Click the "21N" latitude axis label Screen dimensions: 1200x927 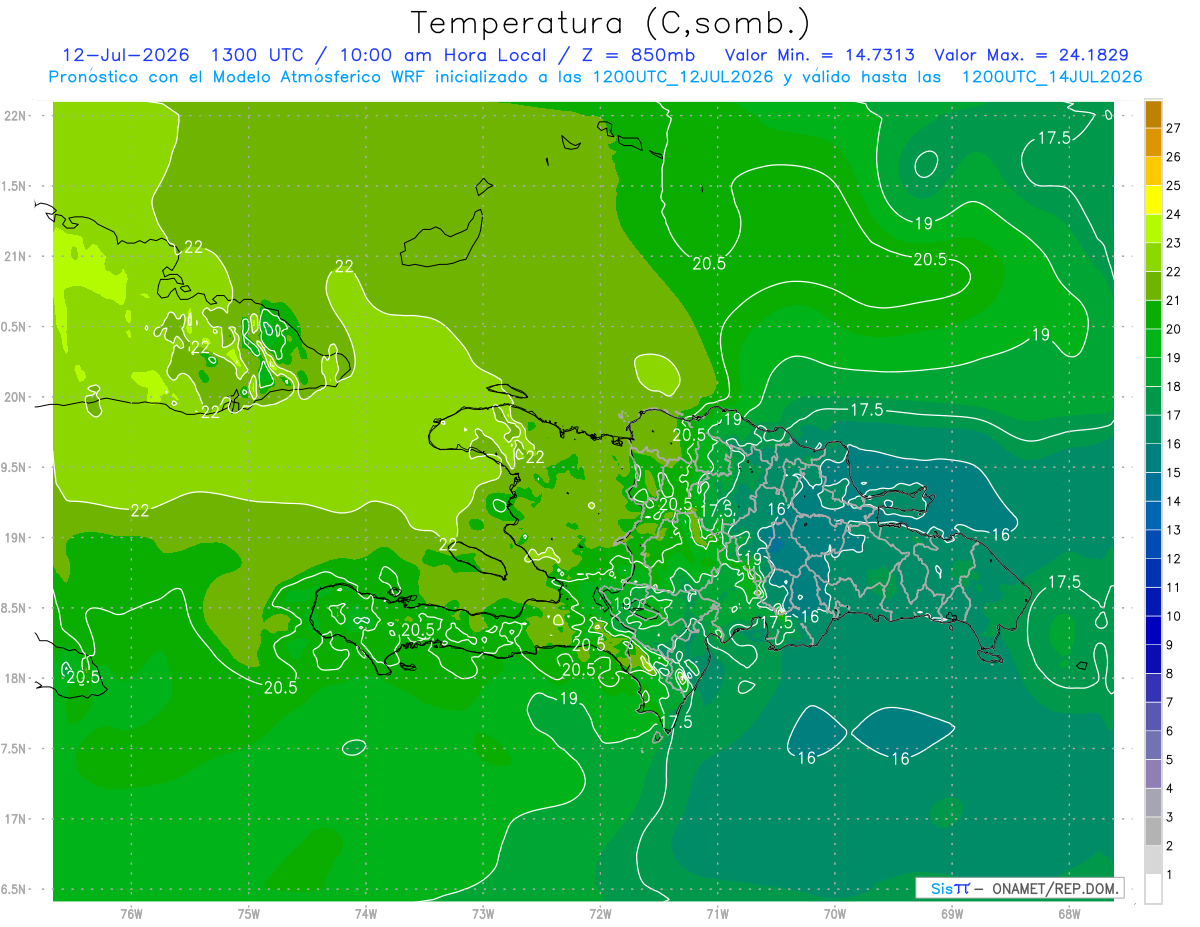click(17, 256)
